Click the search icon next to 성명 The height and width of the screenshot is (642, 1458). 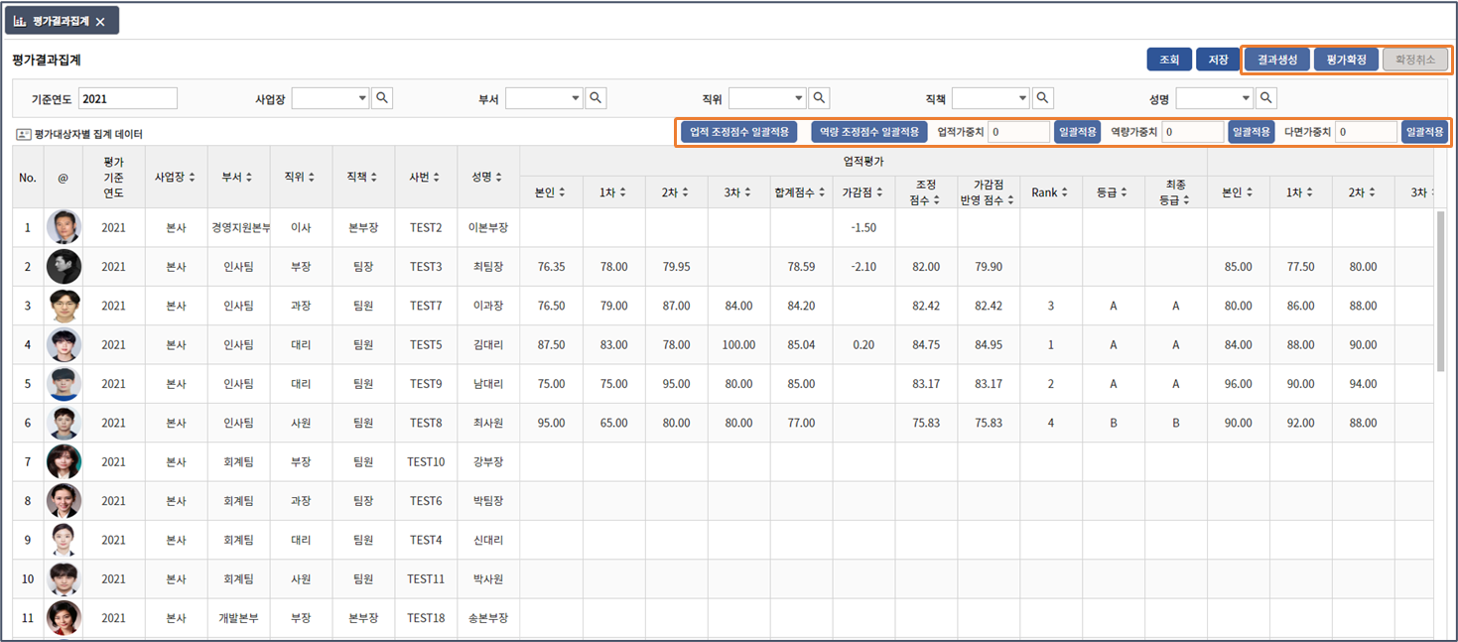tap(1266, 98)
